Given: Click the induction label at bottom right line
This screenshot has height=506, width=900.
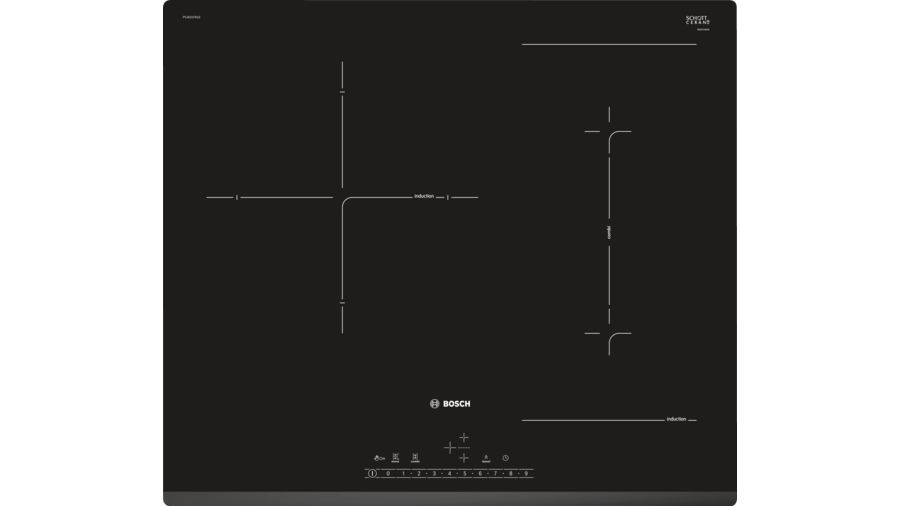Looking at the screenshot, I should [x=676, y=419].
